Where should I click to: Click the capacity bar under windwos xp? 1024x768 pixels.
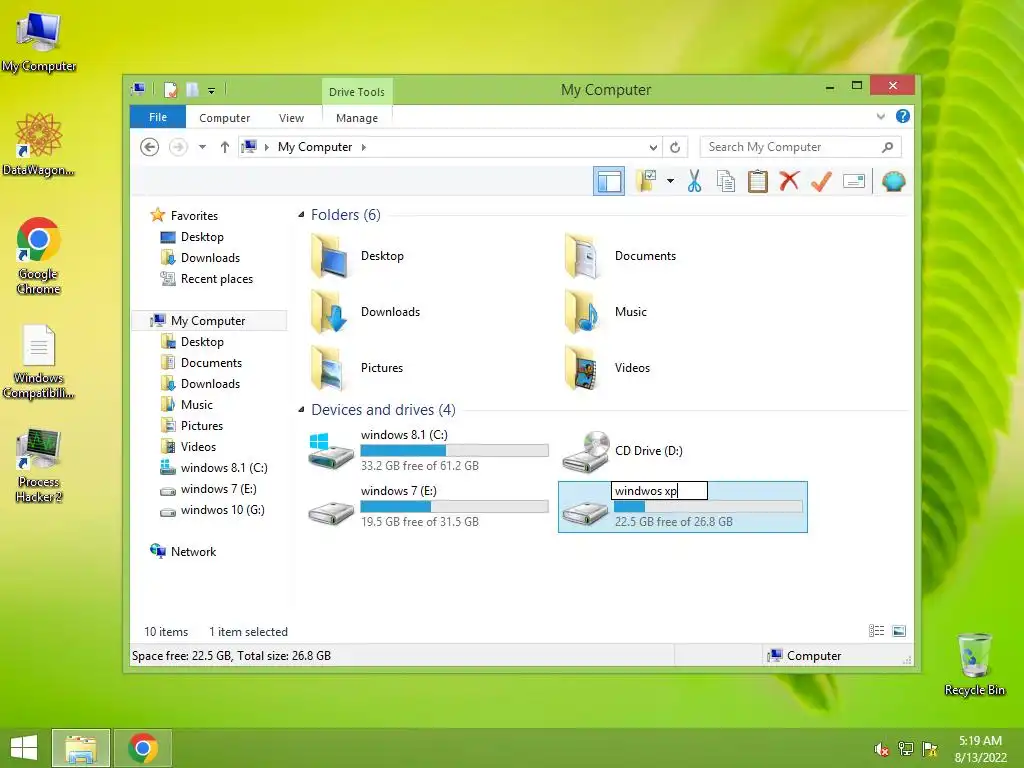(708, 507)
